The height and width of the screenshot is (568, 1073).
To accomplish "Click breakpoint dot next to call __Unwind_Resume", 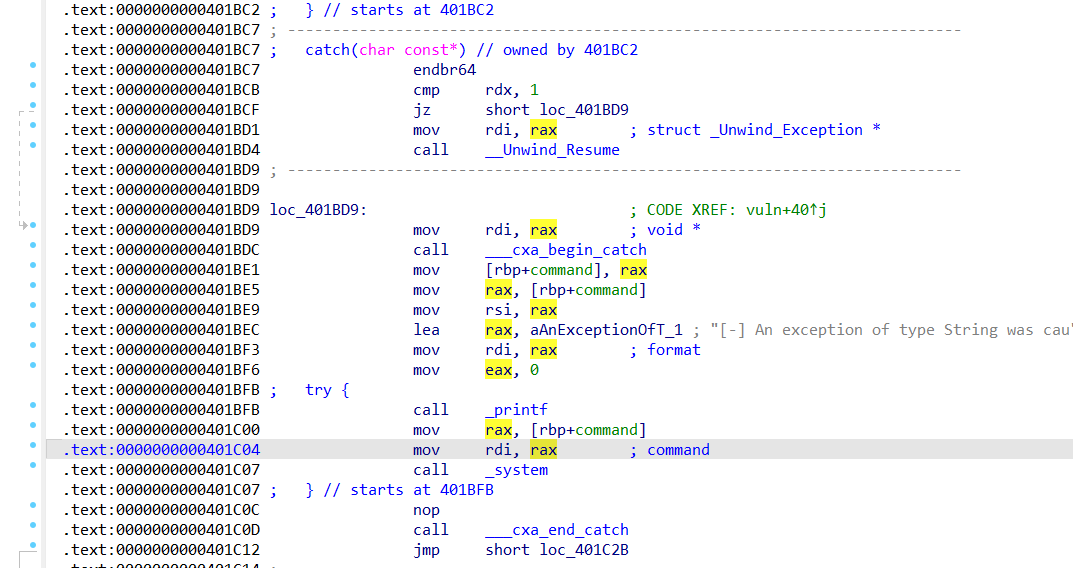I will tap(33, 146).
